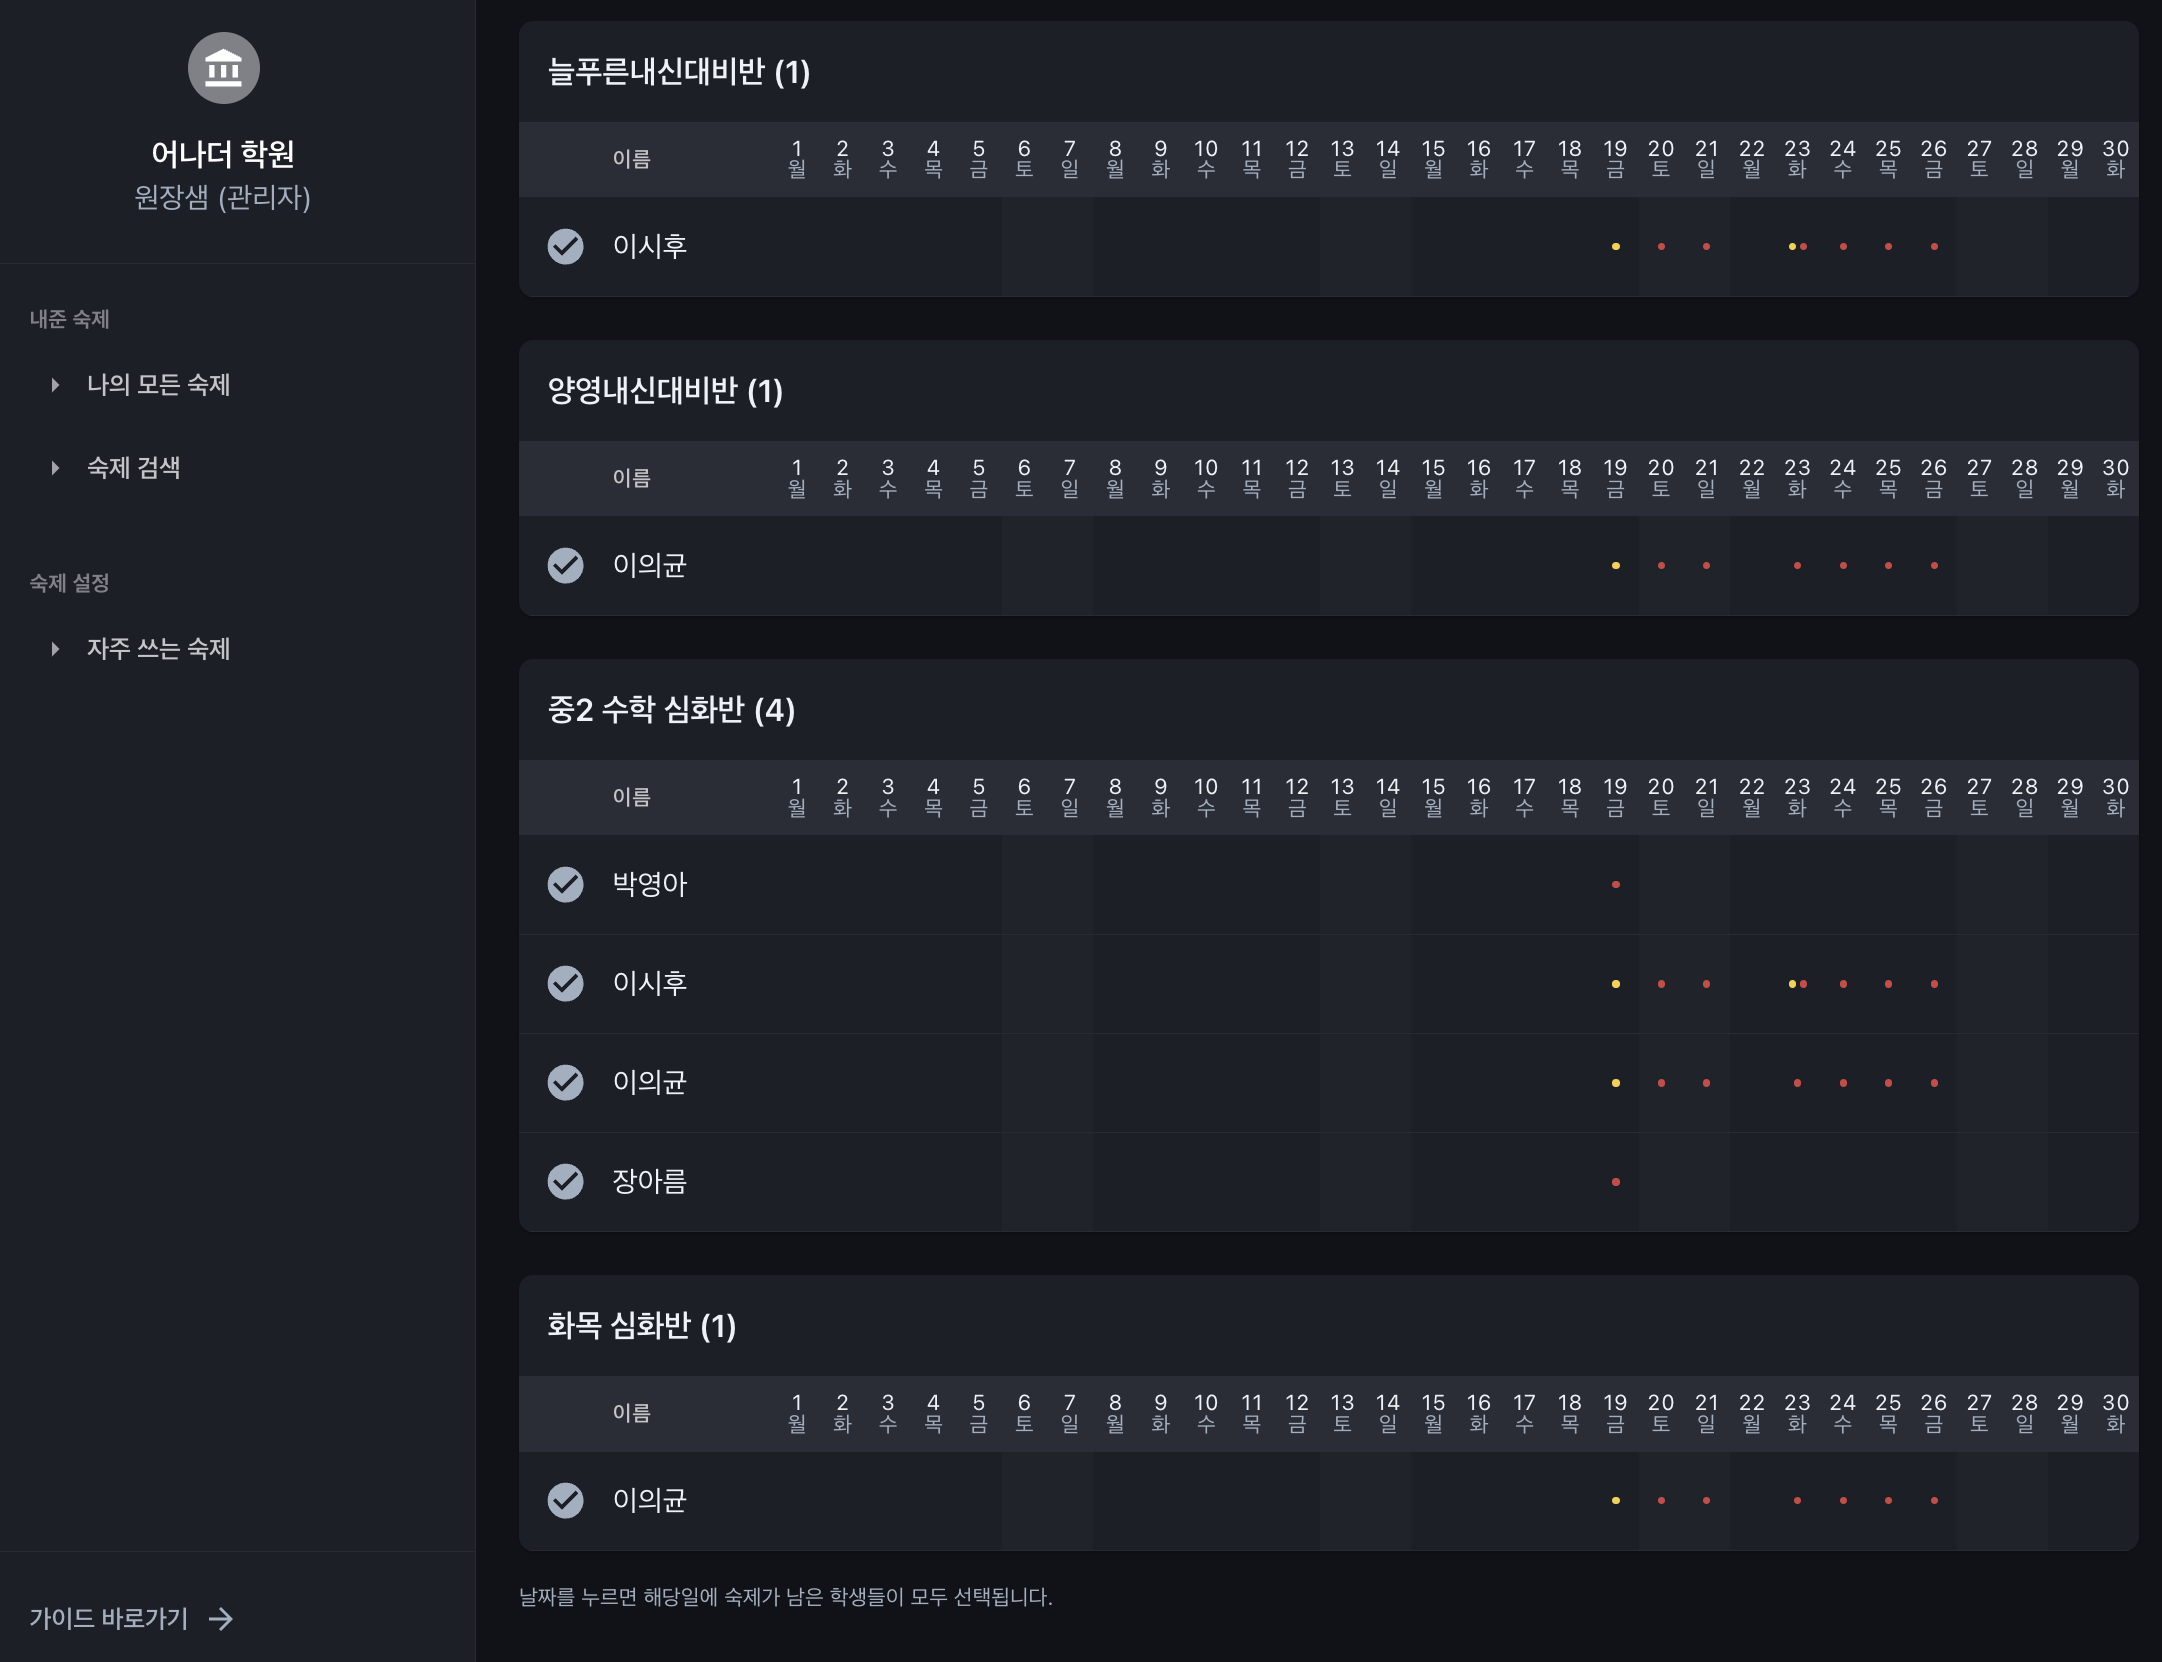Select date 21 일 in 화목 심화반 header

click(x=1706, y=1413)
